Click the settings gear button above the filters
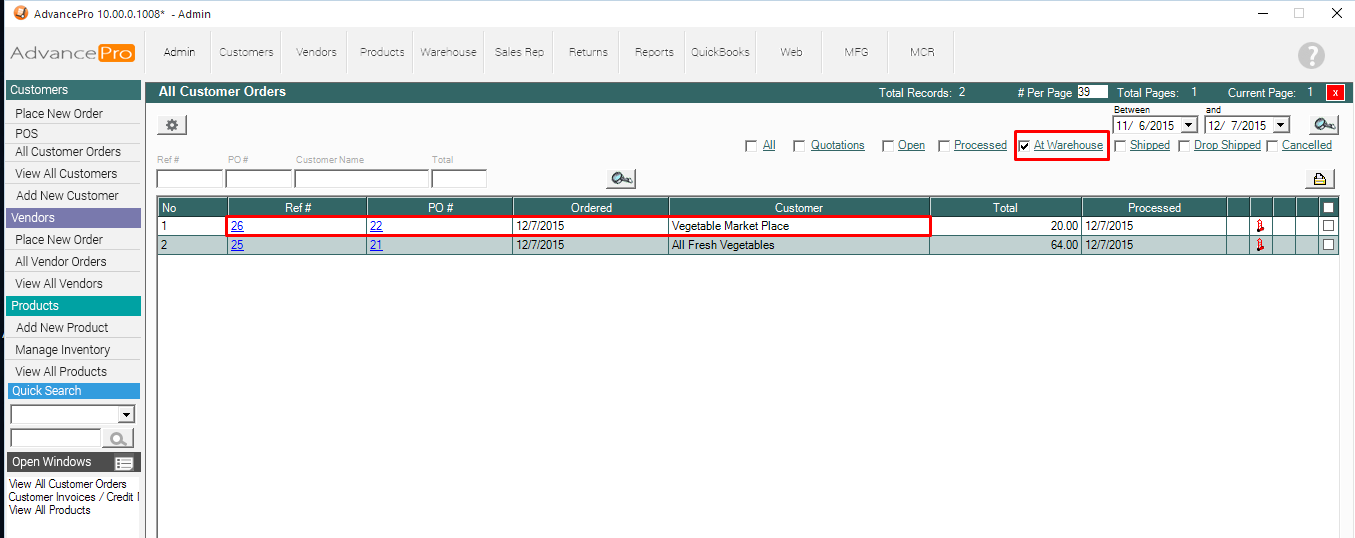 172,125
